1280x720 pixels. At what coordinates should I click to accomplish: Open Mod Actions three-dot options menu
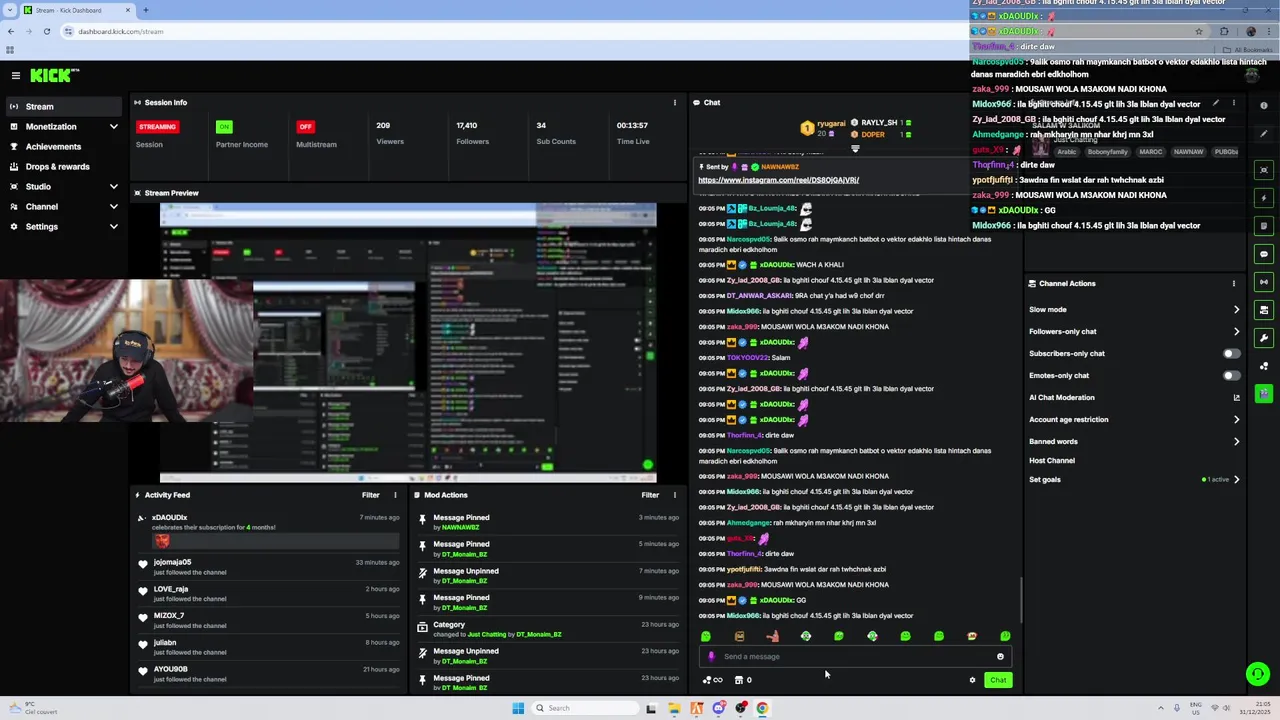[674, 495]
